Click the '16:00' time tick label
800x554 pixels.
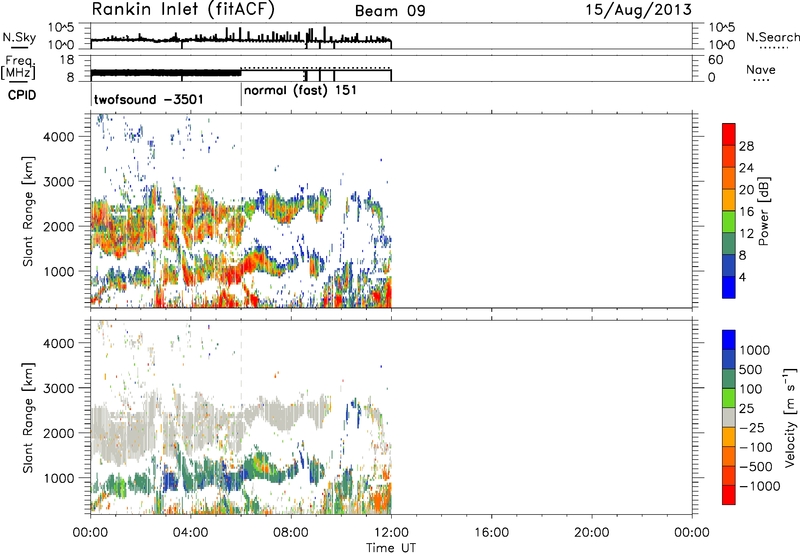[x=491, y=533]
